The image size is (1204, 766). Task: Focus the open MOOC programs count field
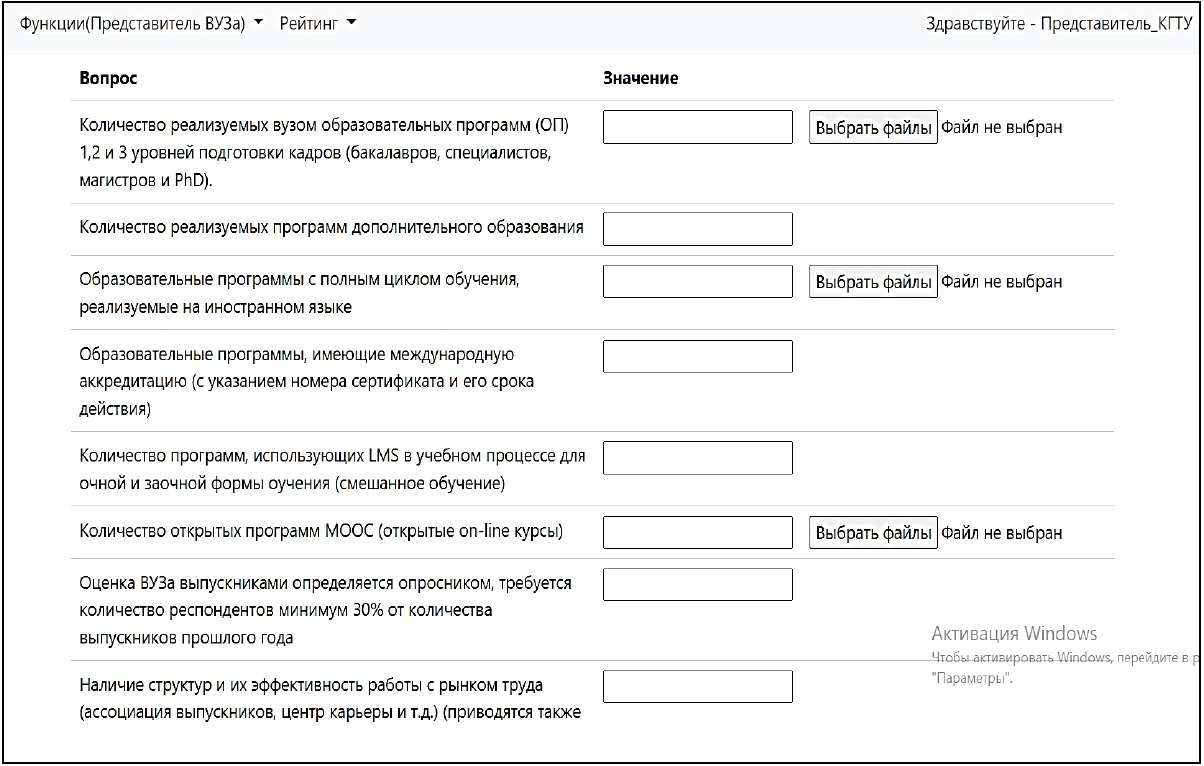[x=698, y=533]
